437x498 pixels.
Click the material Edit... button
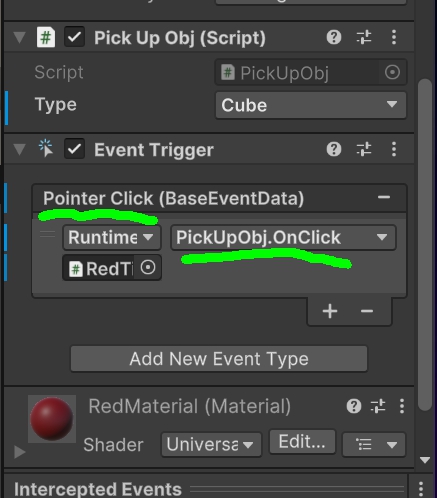pyautogui.click(x=302, y=442)
